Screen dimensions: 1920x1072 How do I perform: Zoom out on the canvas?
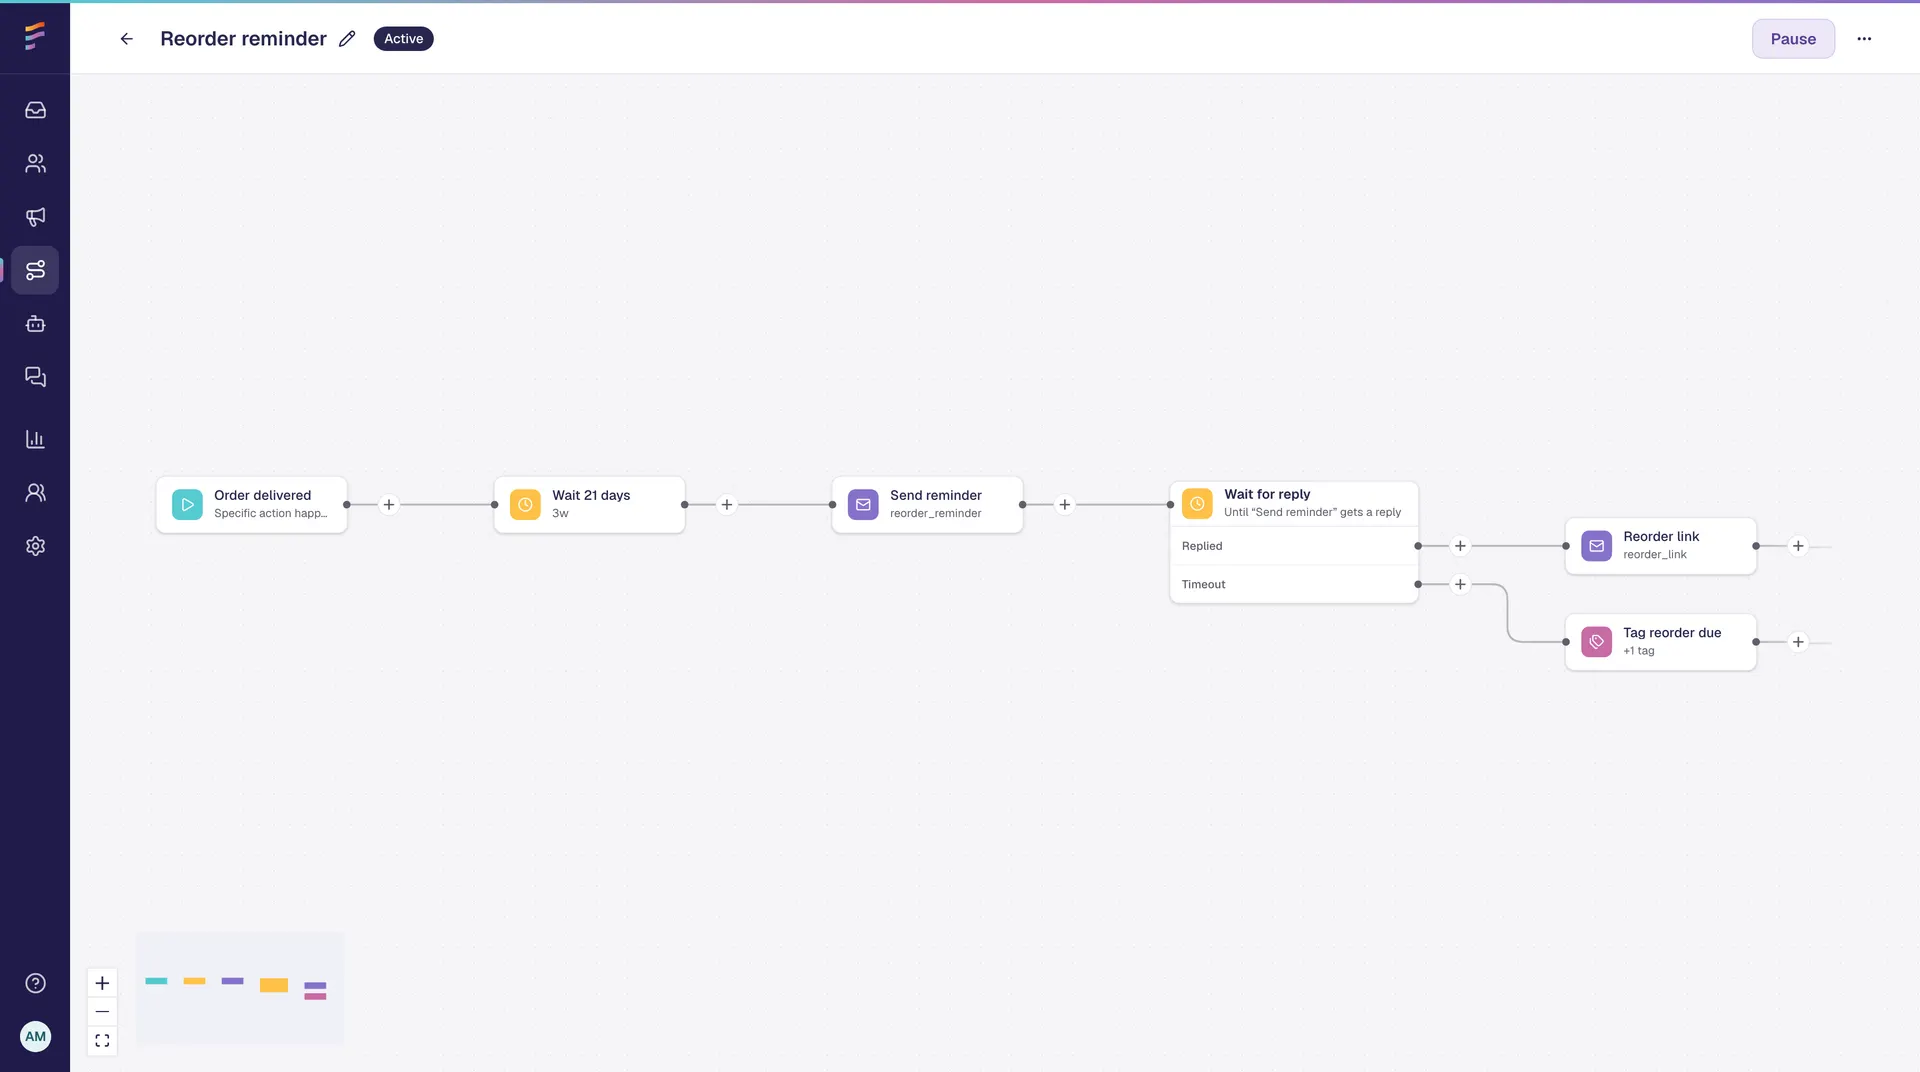click(x=102, y=1012)
